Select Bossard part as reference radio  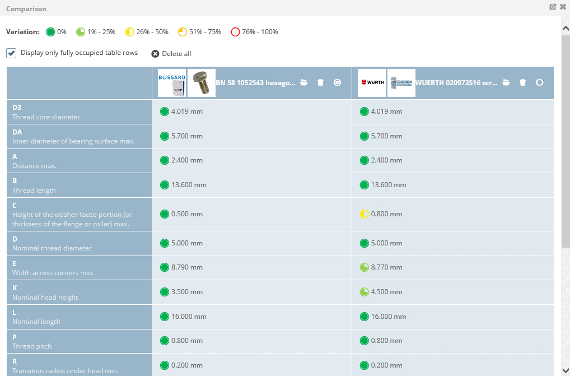point(337,83)
